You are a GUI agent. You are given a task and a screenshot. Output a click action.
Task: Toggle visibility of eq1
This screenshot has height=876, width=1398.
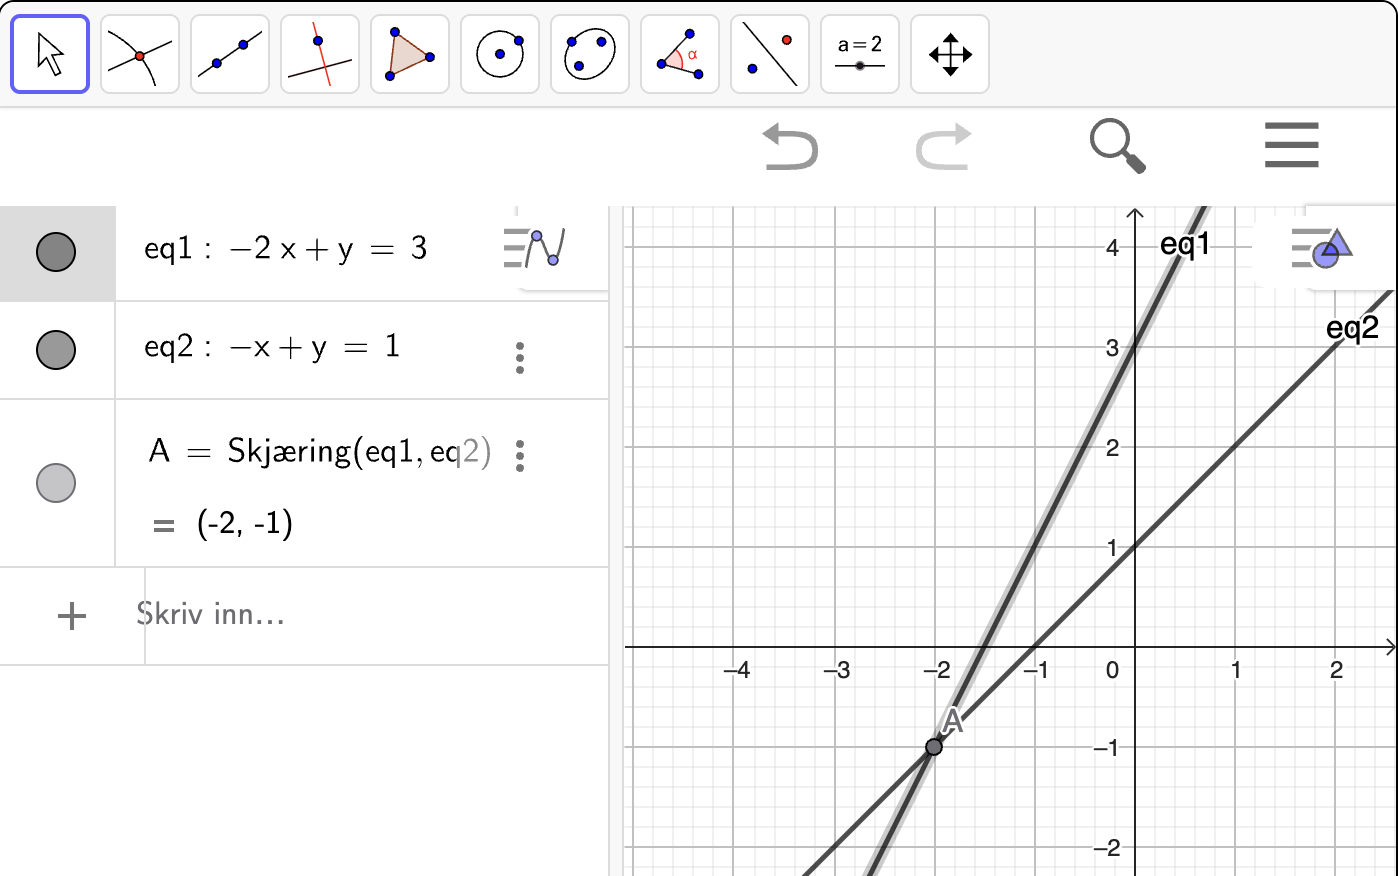[56, 252]
